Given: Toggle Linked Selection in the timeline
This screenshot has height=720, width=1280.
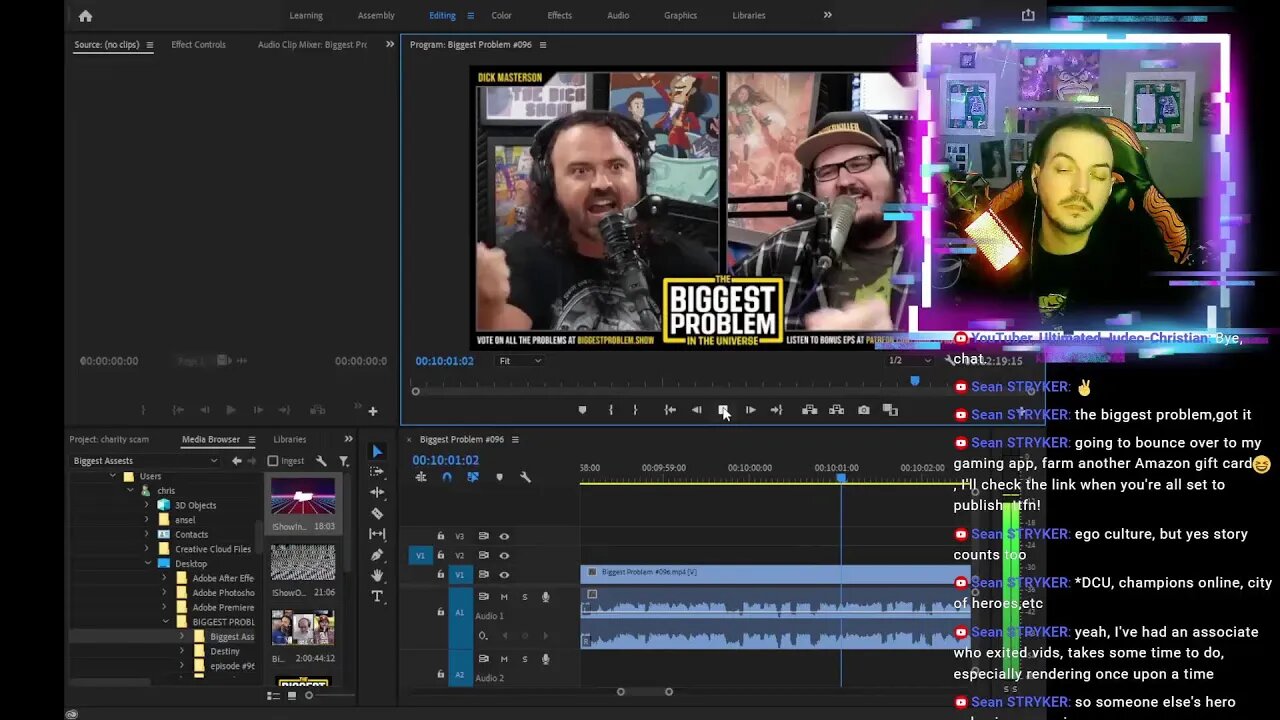Looking at the screenshot, I should pos(473,477).
